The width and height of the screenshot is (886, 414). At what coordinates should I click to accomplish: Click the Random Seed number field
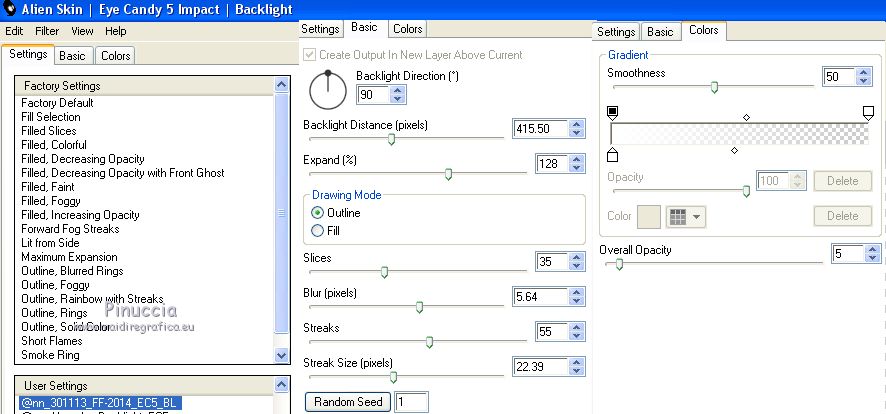(411, 402)
